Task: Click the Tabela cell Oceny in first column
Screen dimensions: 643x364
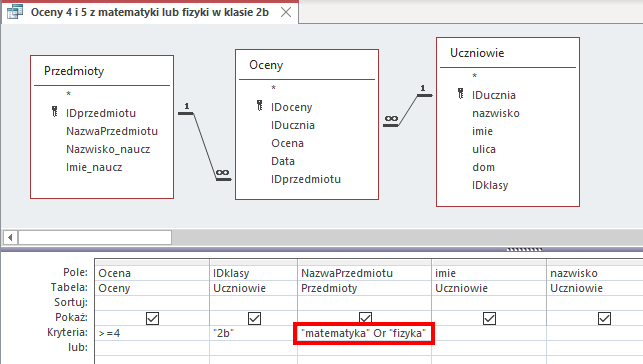Action: click(x=152, y=288)
